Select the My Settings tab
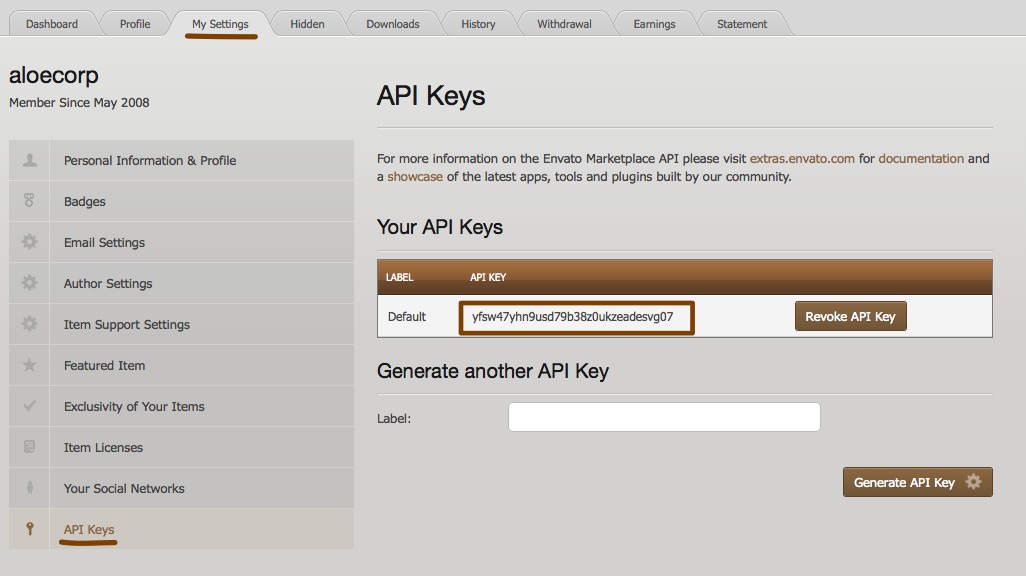This screenshot has height=576, width=1026. tap(221, 24)
